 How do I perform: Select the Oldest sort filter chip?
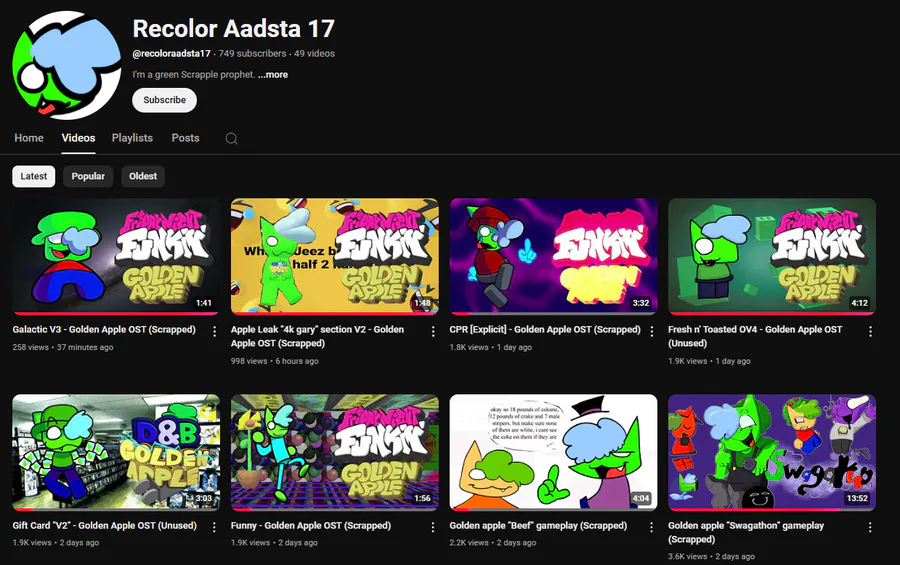point(143,176)
